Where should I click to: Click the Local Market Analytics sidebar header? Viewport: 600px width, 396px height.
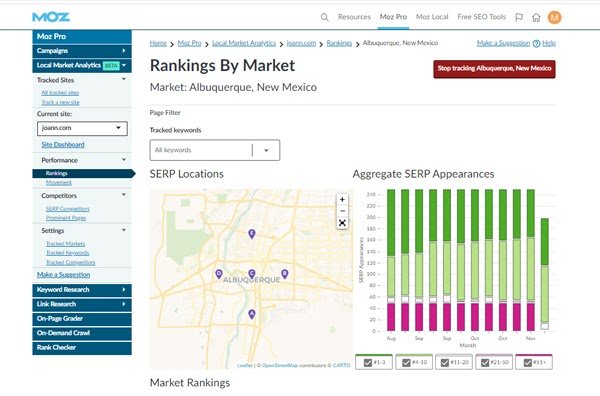82,65
